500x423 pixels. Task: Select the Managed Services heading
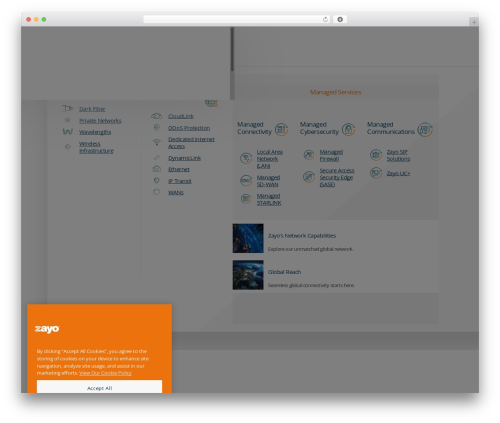pyautogui.click(x=335, y=92)
